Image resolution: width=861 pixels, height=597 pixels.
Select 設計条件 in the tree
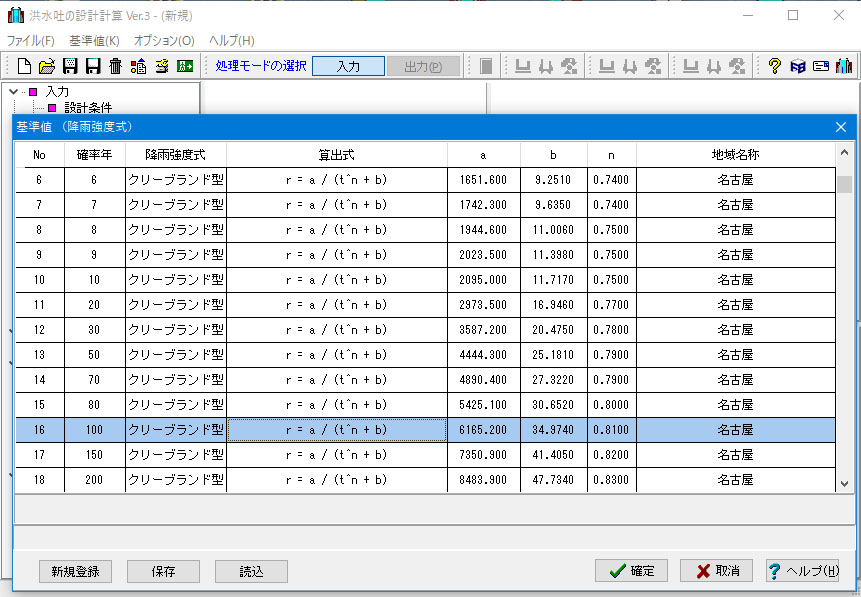[x=88, y=107]
